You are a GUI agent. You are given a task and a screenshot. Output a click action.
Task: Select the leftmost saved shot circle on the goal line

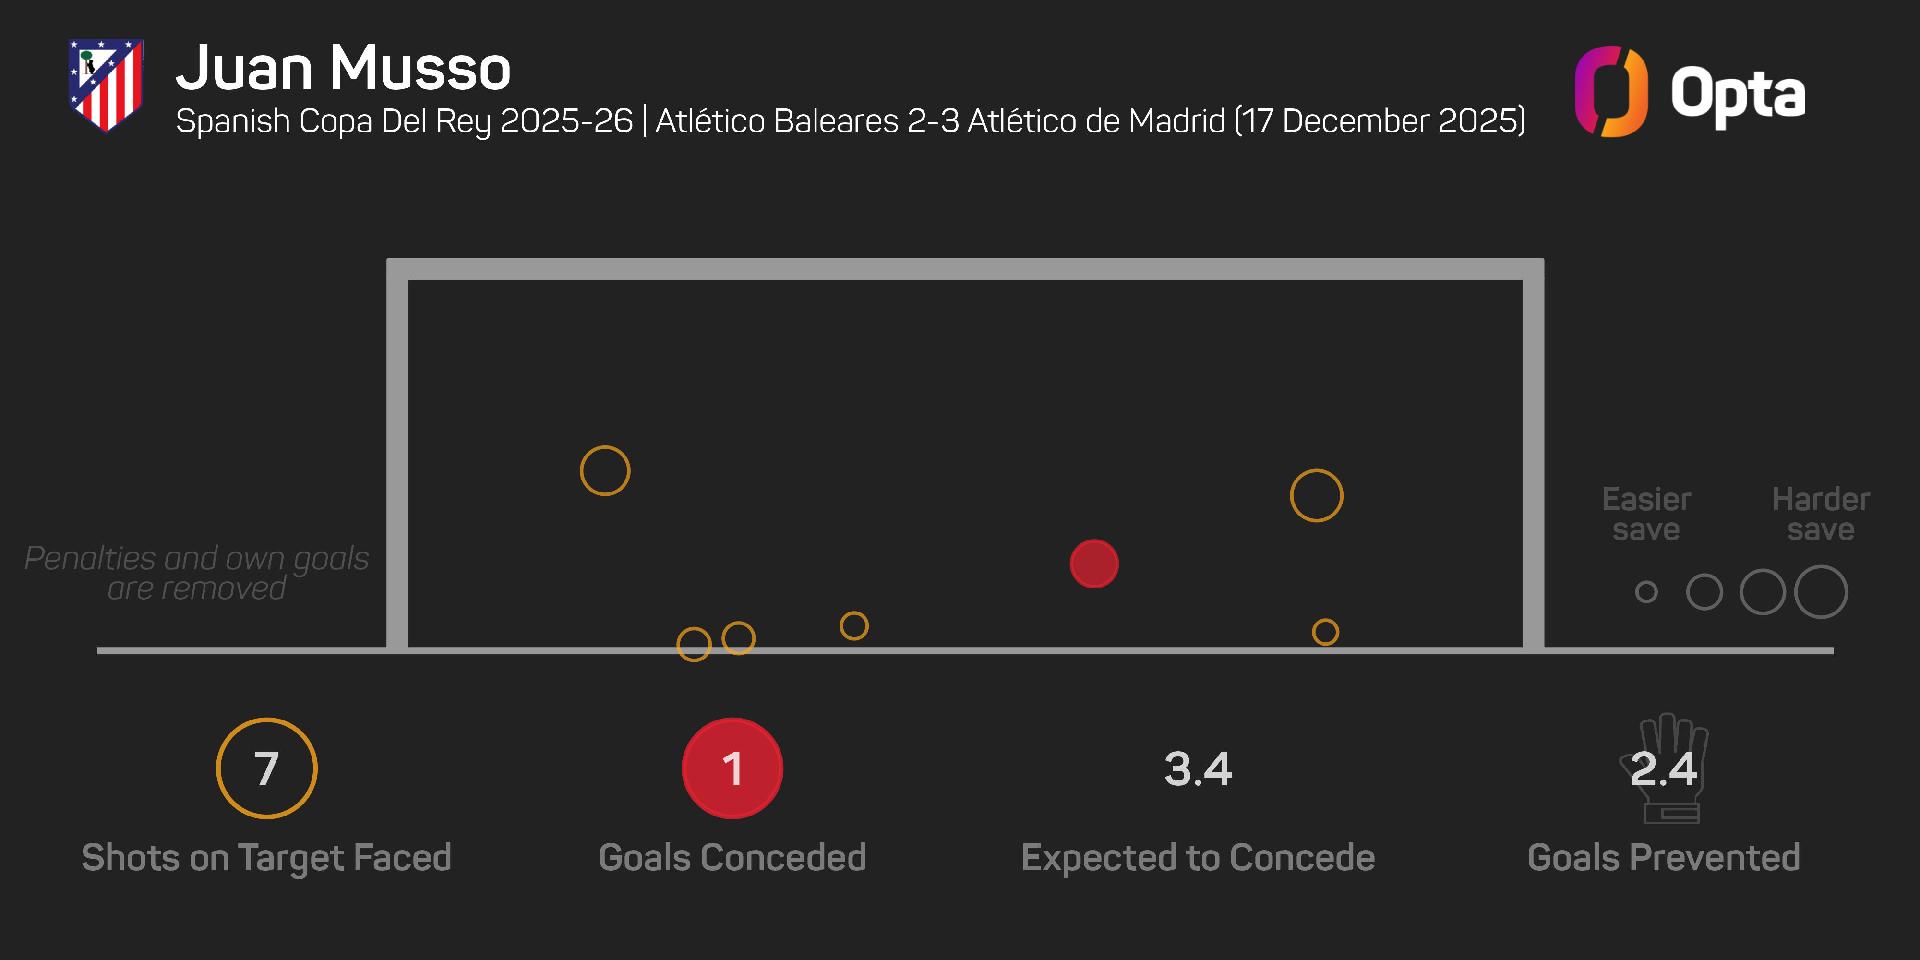[694, 645]
